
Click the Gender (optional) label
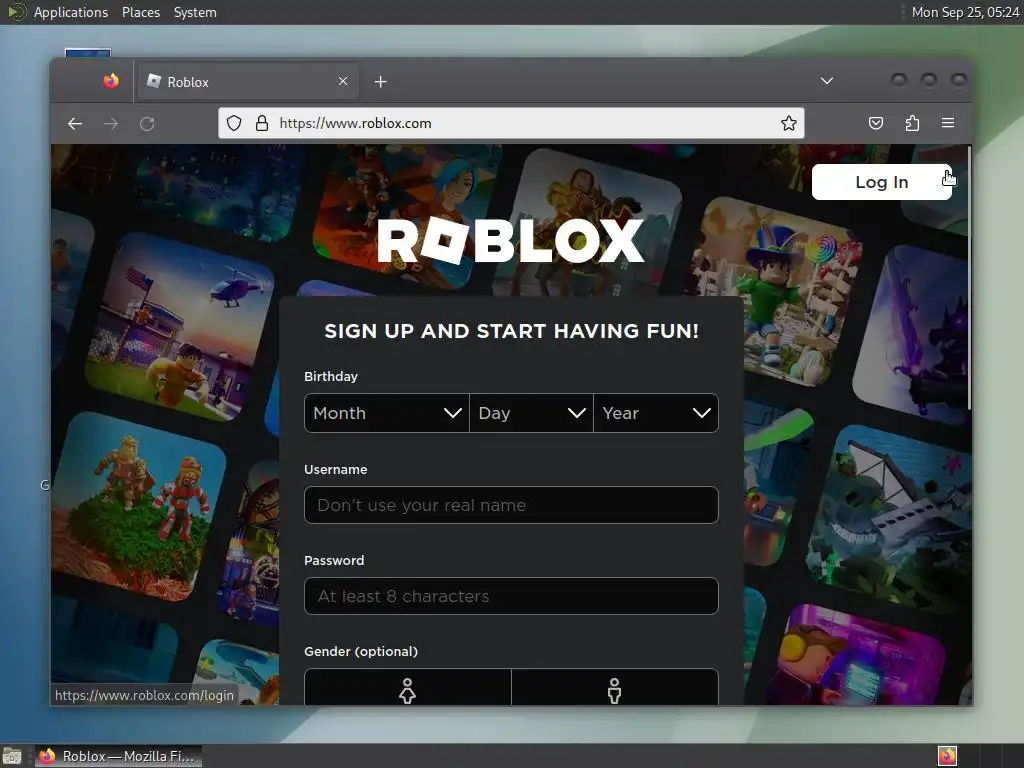point(360,651)
